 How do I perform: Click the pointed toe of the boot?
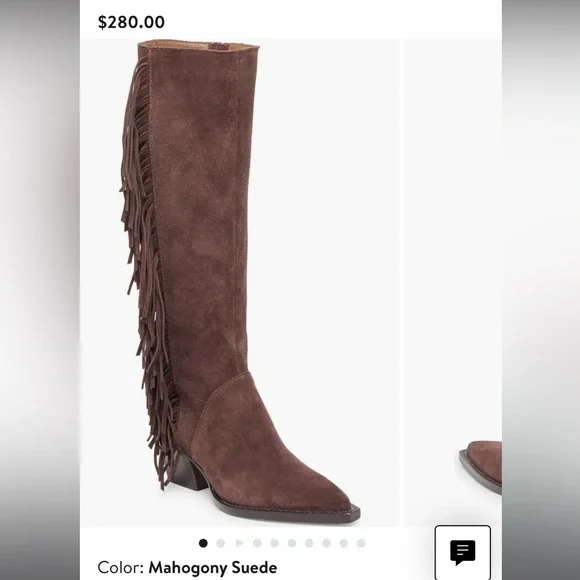click(x=333, y=503)
